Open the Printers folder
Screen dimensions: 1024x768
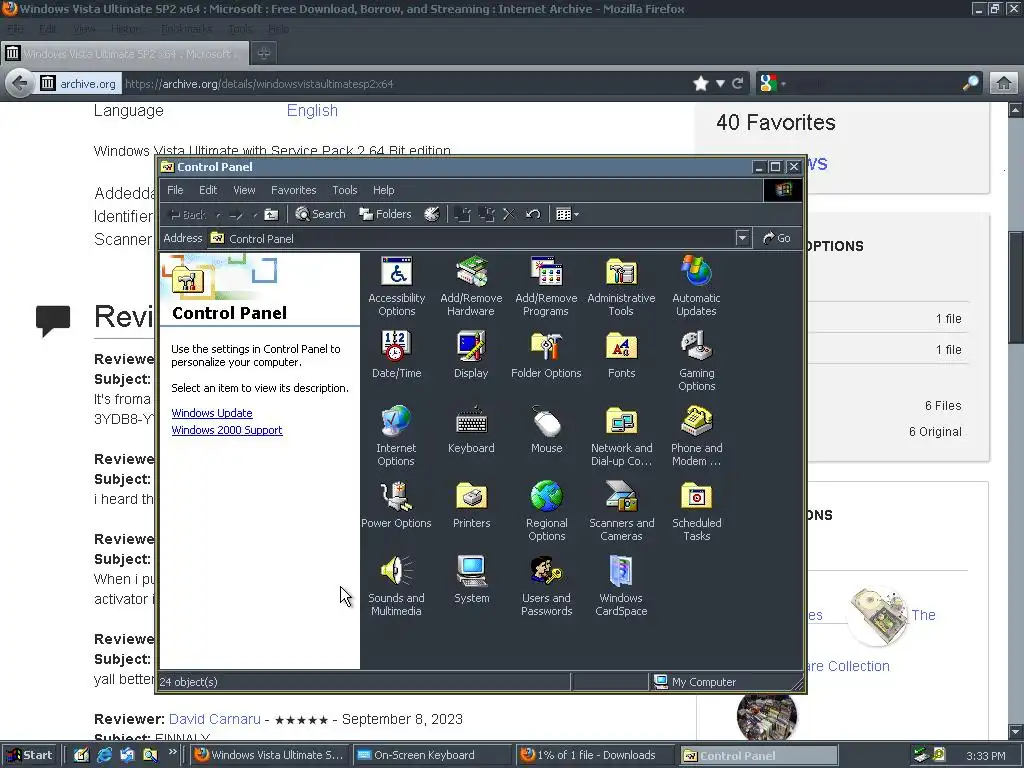click(471, 505)
